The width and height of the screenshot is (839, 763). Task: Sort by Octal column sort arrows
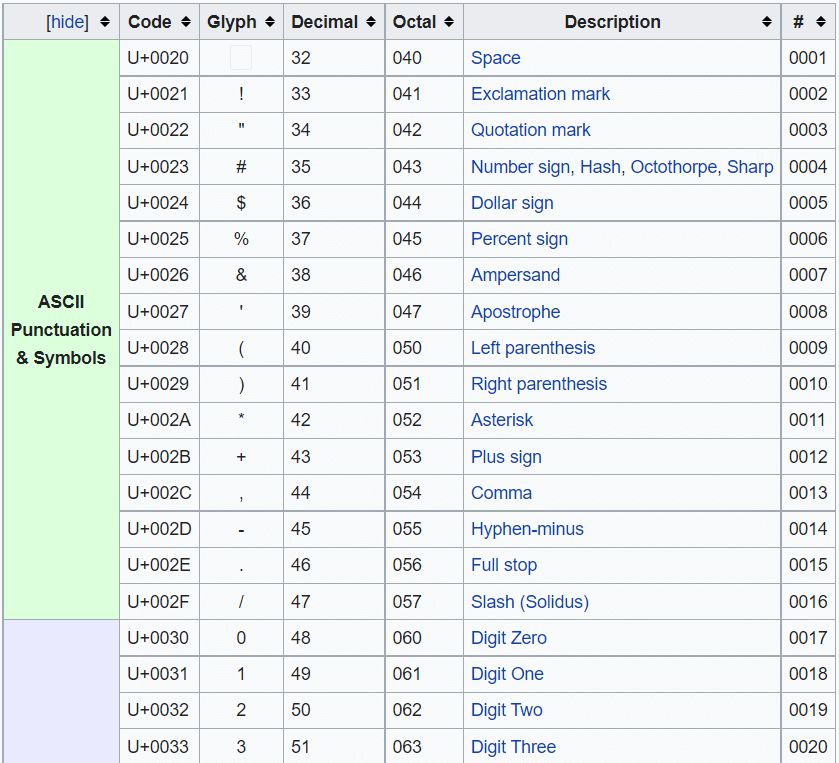449,22
